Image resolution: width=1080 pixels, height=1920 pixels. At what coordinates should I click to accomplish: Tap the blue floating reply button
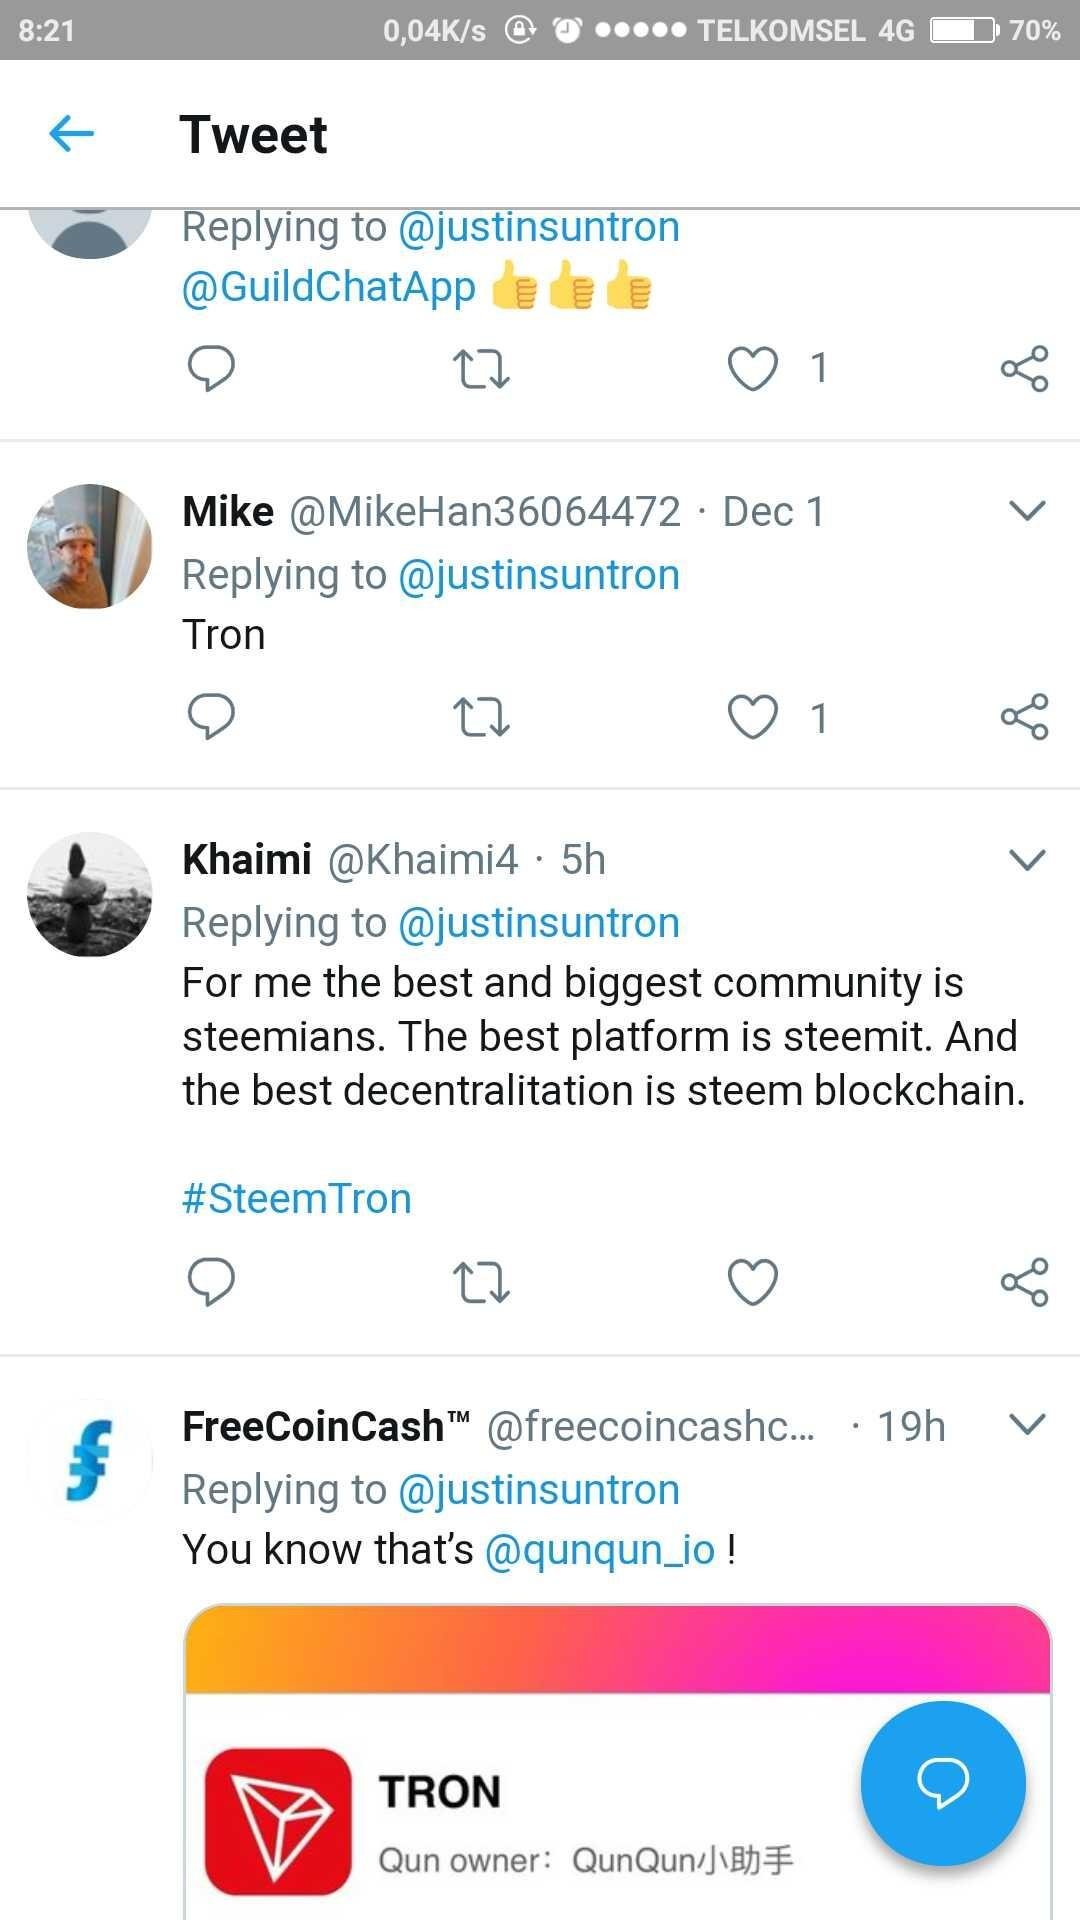942,1782
